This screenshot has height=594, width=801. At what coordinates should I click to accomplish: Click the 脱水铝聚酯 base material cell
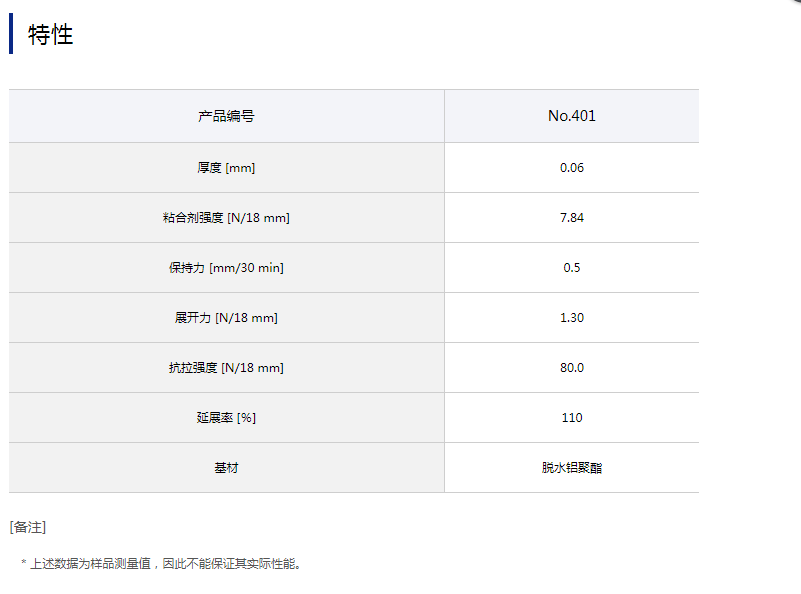(571, 468)
